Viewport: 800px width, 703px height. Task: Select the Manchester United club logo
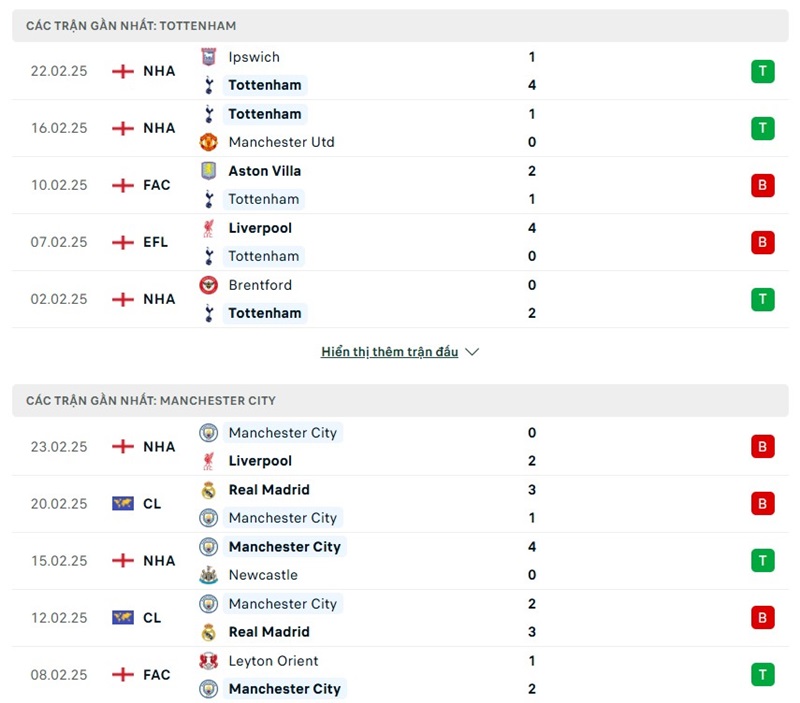(x=208, y=142)
